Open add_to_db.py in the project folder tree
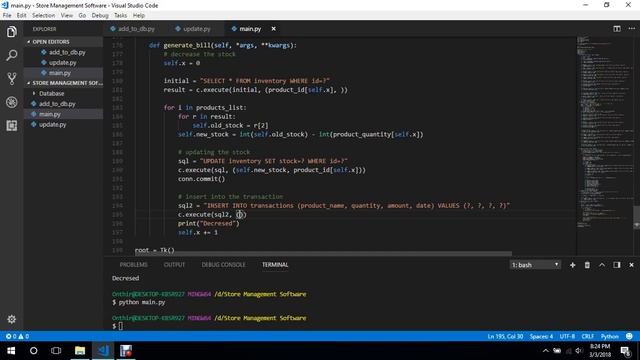The image size is (640, 360). [63, 104]
